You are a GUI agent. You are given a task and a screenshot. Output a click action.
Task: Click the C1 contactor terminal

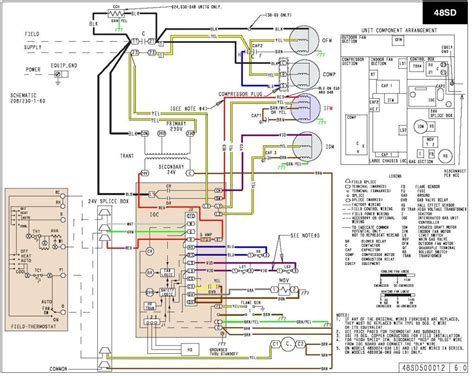coord(275,343)
